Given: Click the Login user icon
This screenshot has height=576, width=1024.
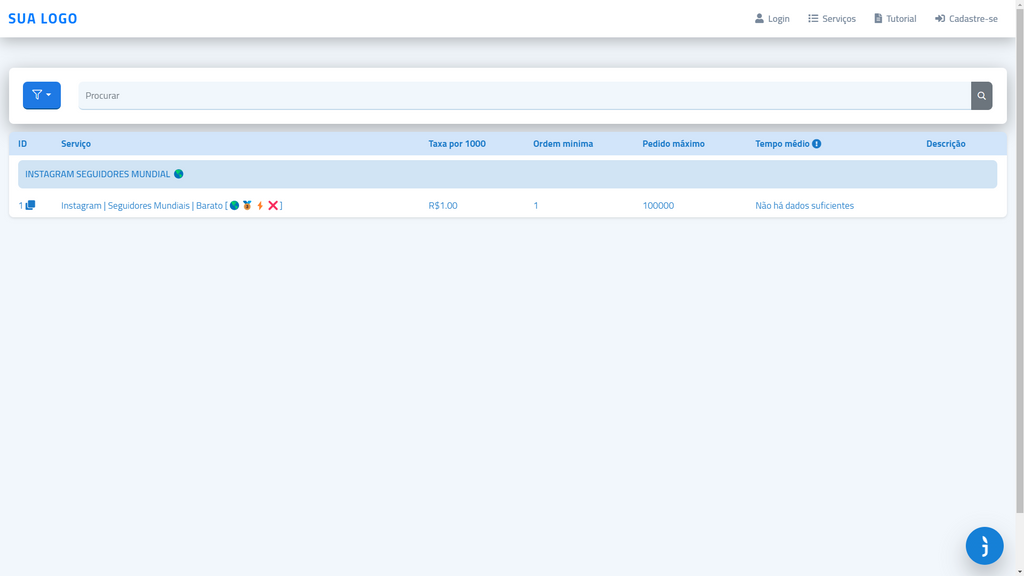Looking at the screenshot, I should click(x=759, y=18).
